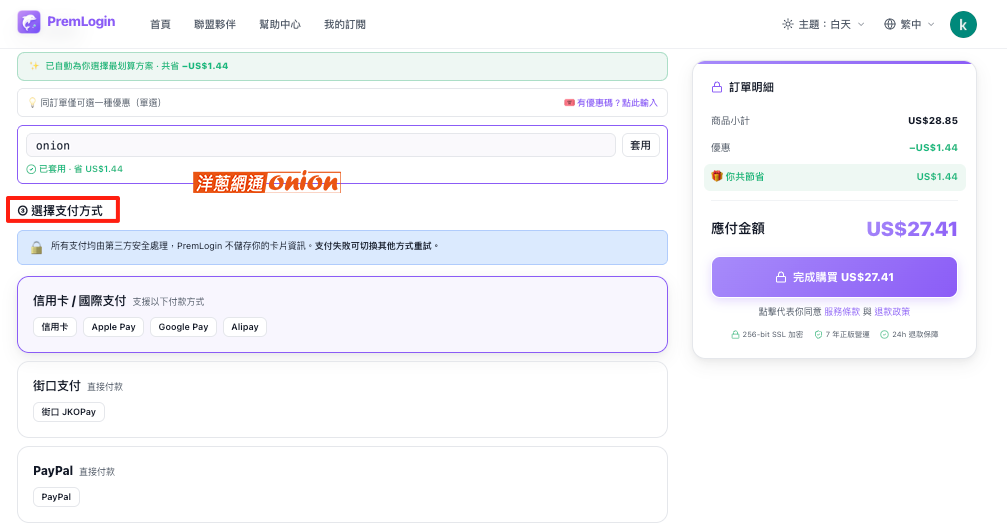Select 信用卡 / 國際支付 payment option
This screenshot has height=527, width=1007.
click(342, 315)
